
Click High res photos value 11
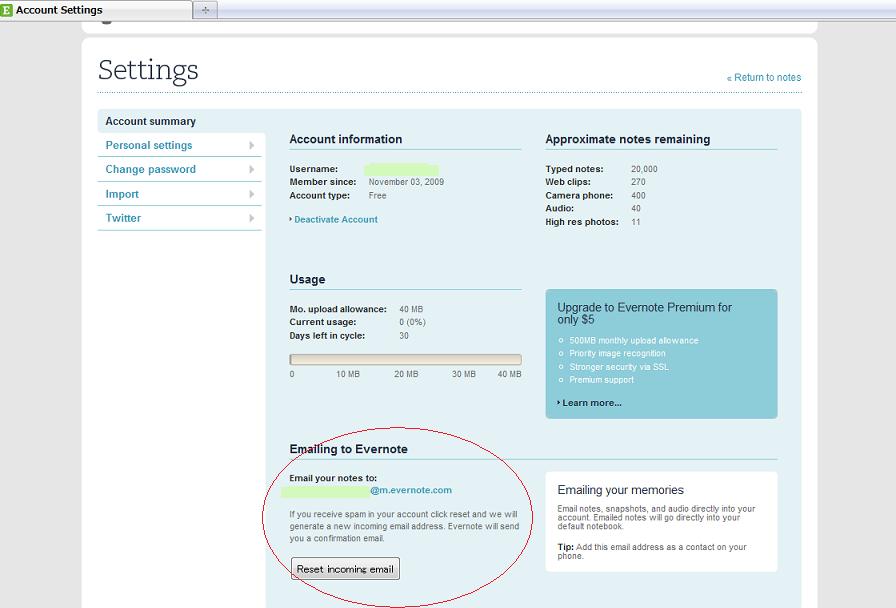click(636, 222)
